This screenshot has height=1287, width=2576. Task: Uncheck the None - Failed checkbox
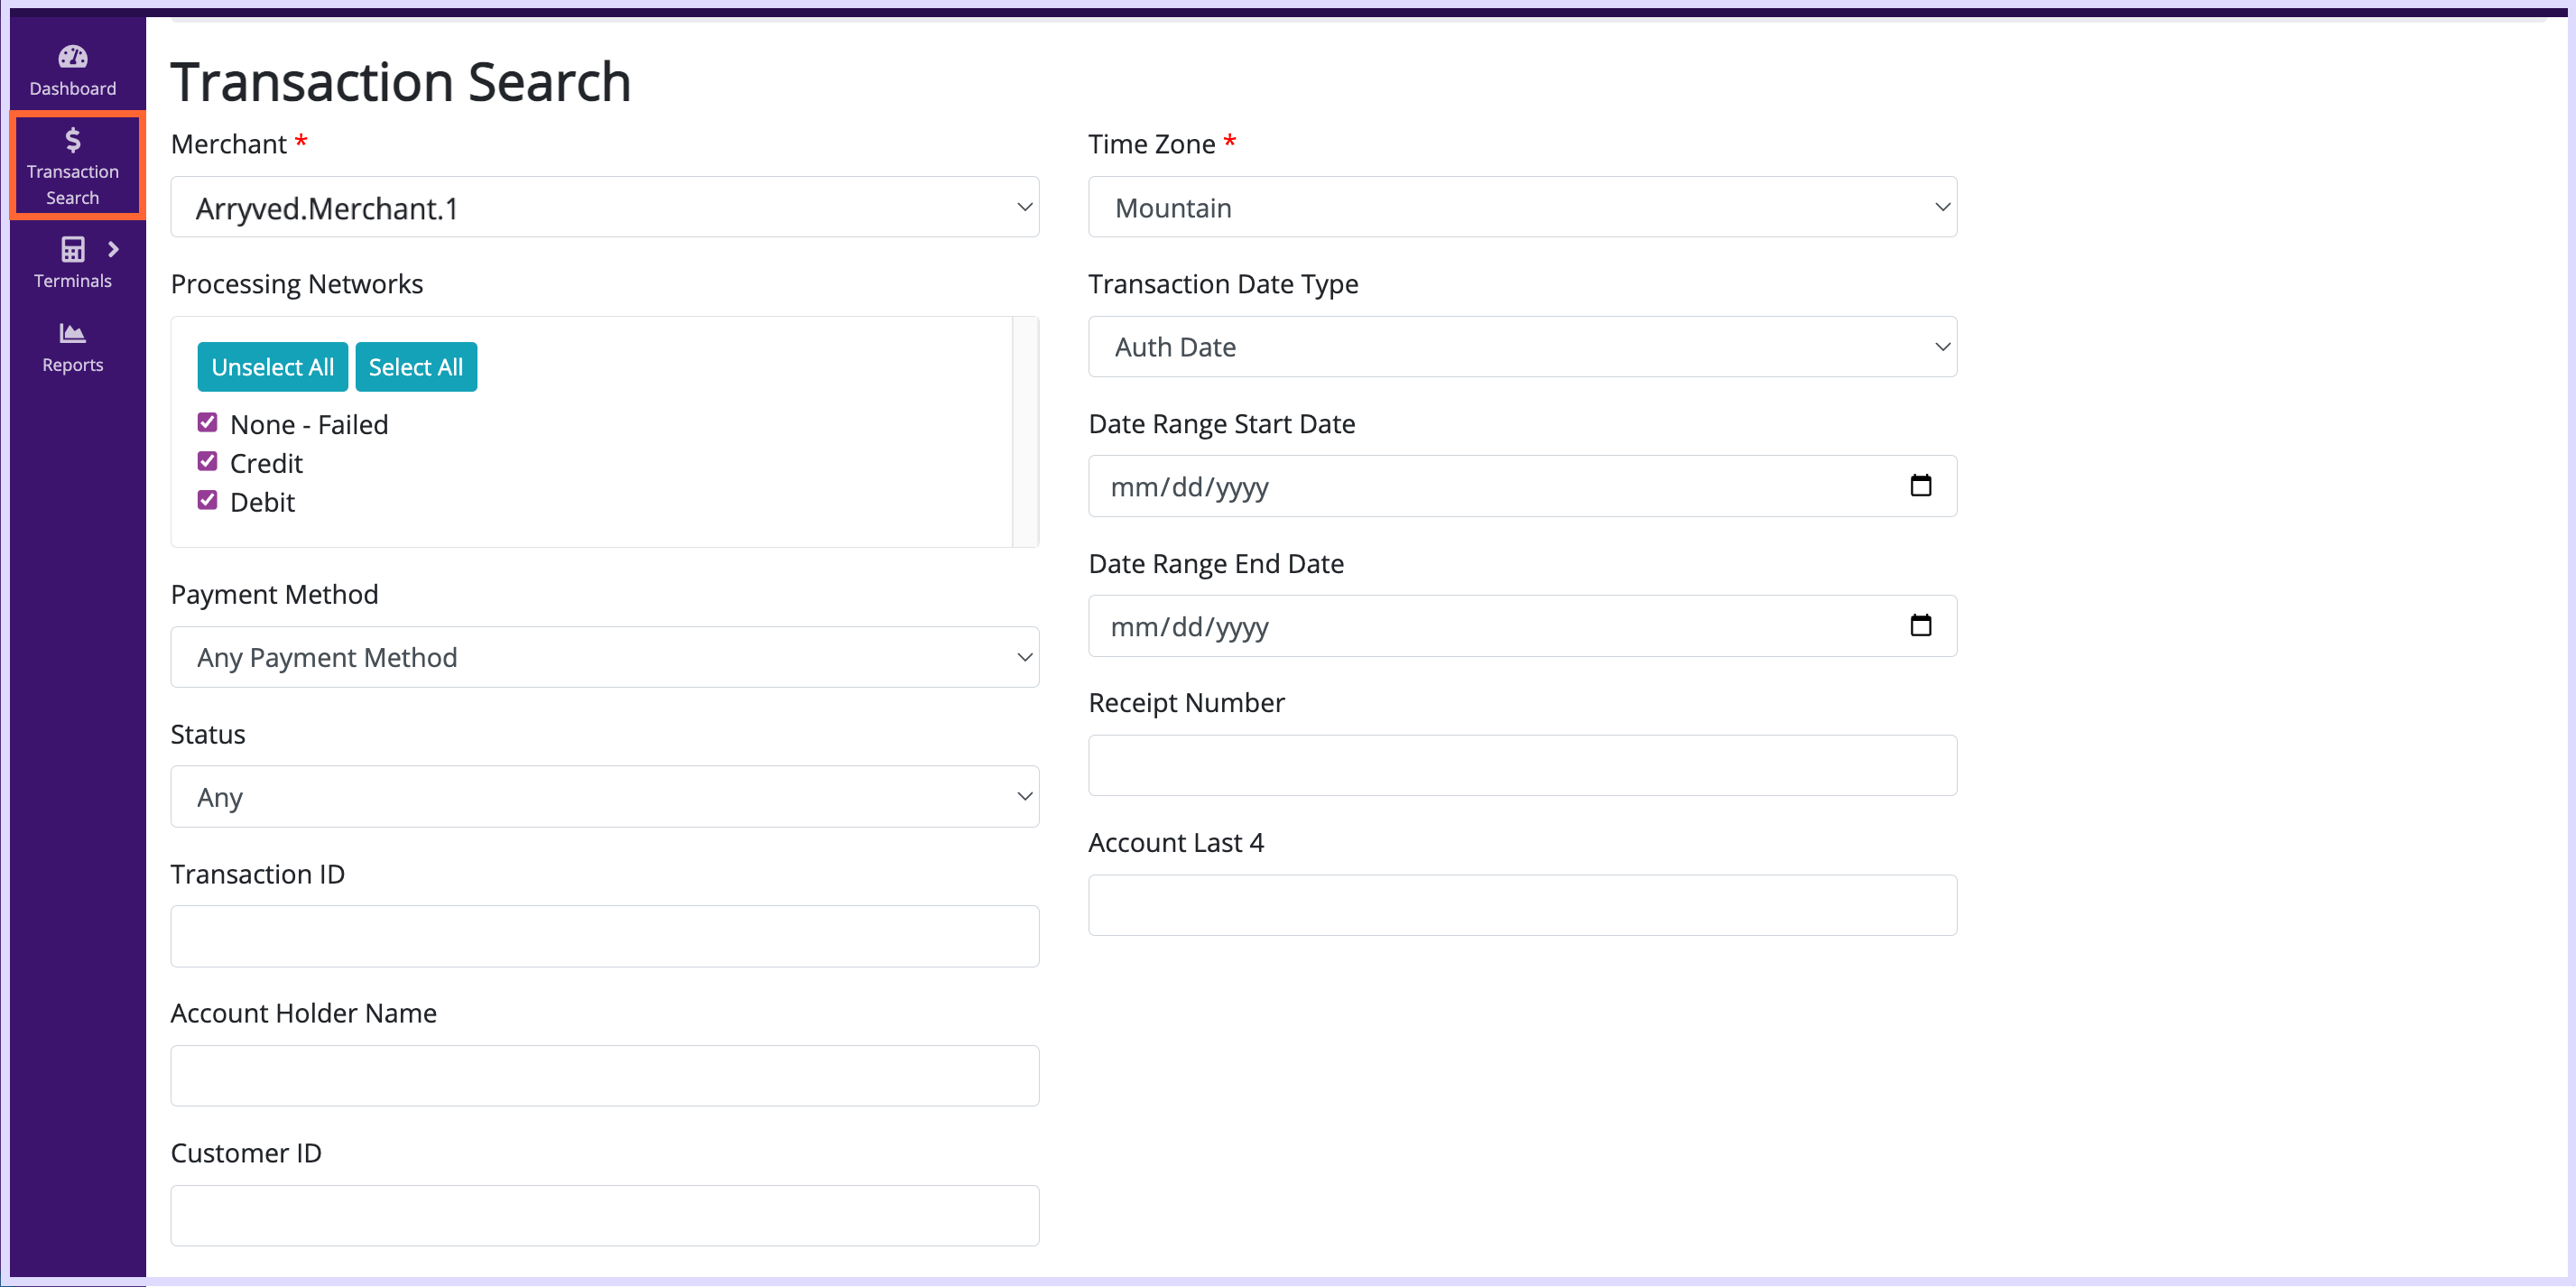[207, 422]
